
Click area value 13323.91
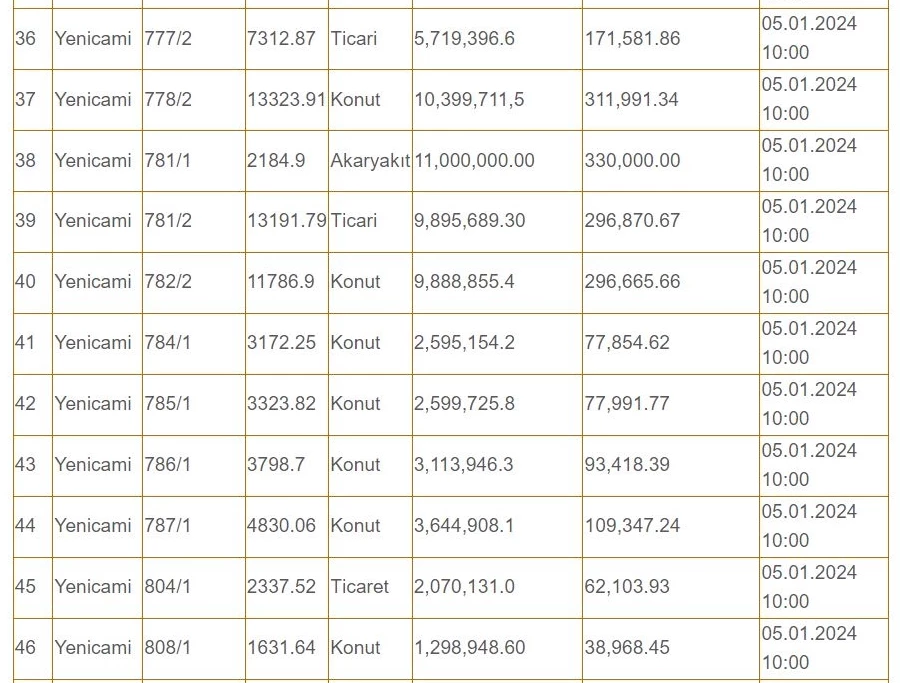286,100
